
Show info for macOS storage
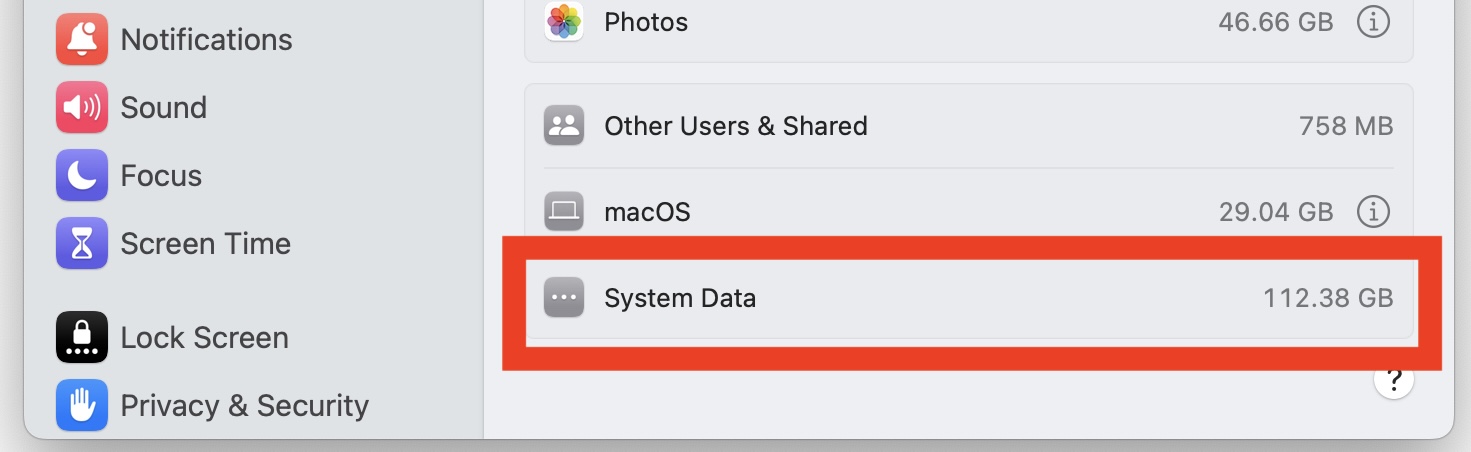[x=1373, y=212]
